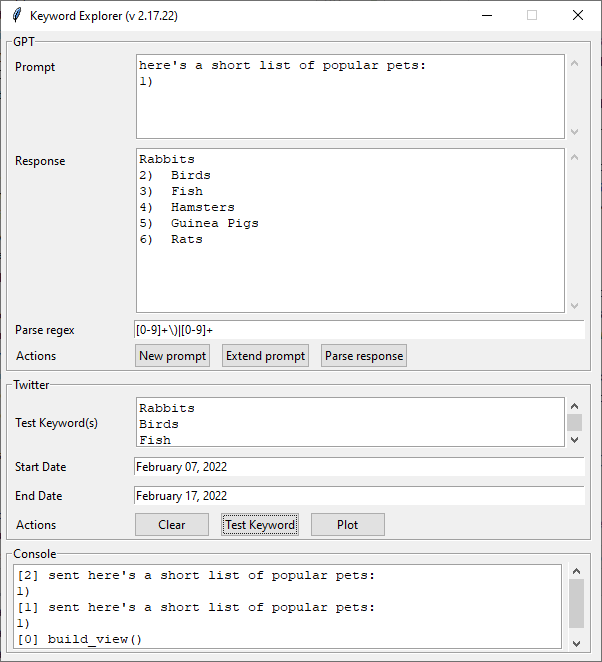Click the Plot button
The width and height of the screenshot is (602, 662).
347,525
